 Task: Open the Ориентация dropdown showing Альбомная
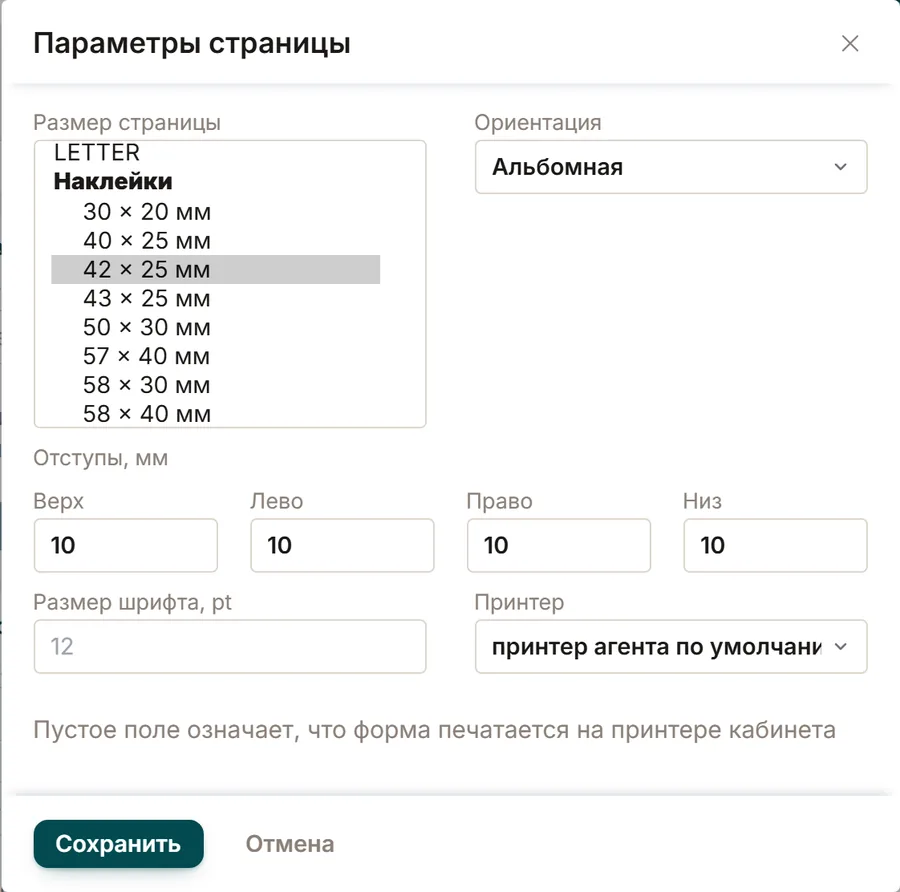[670, 167]
